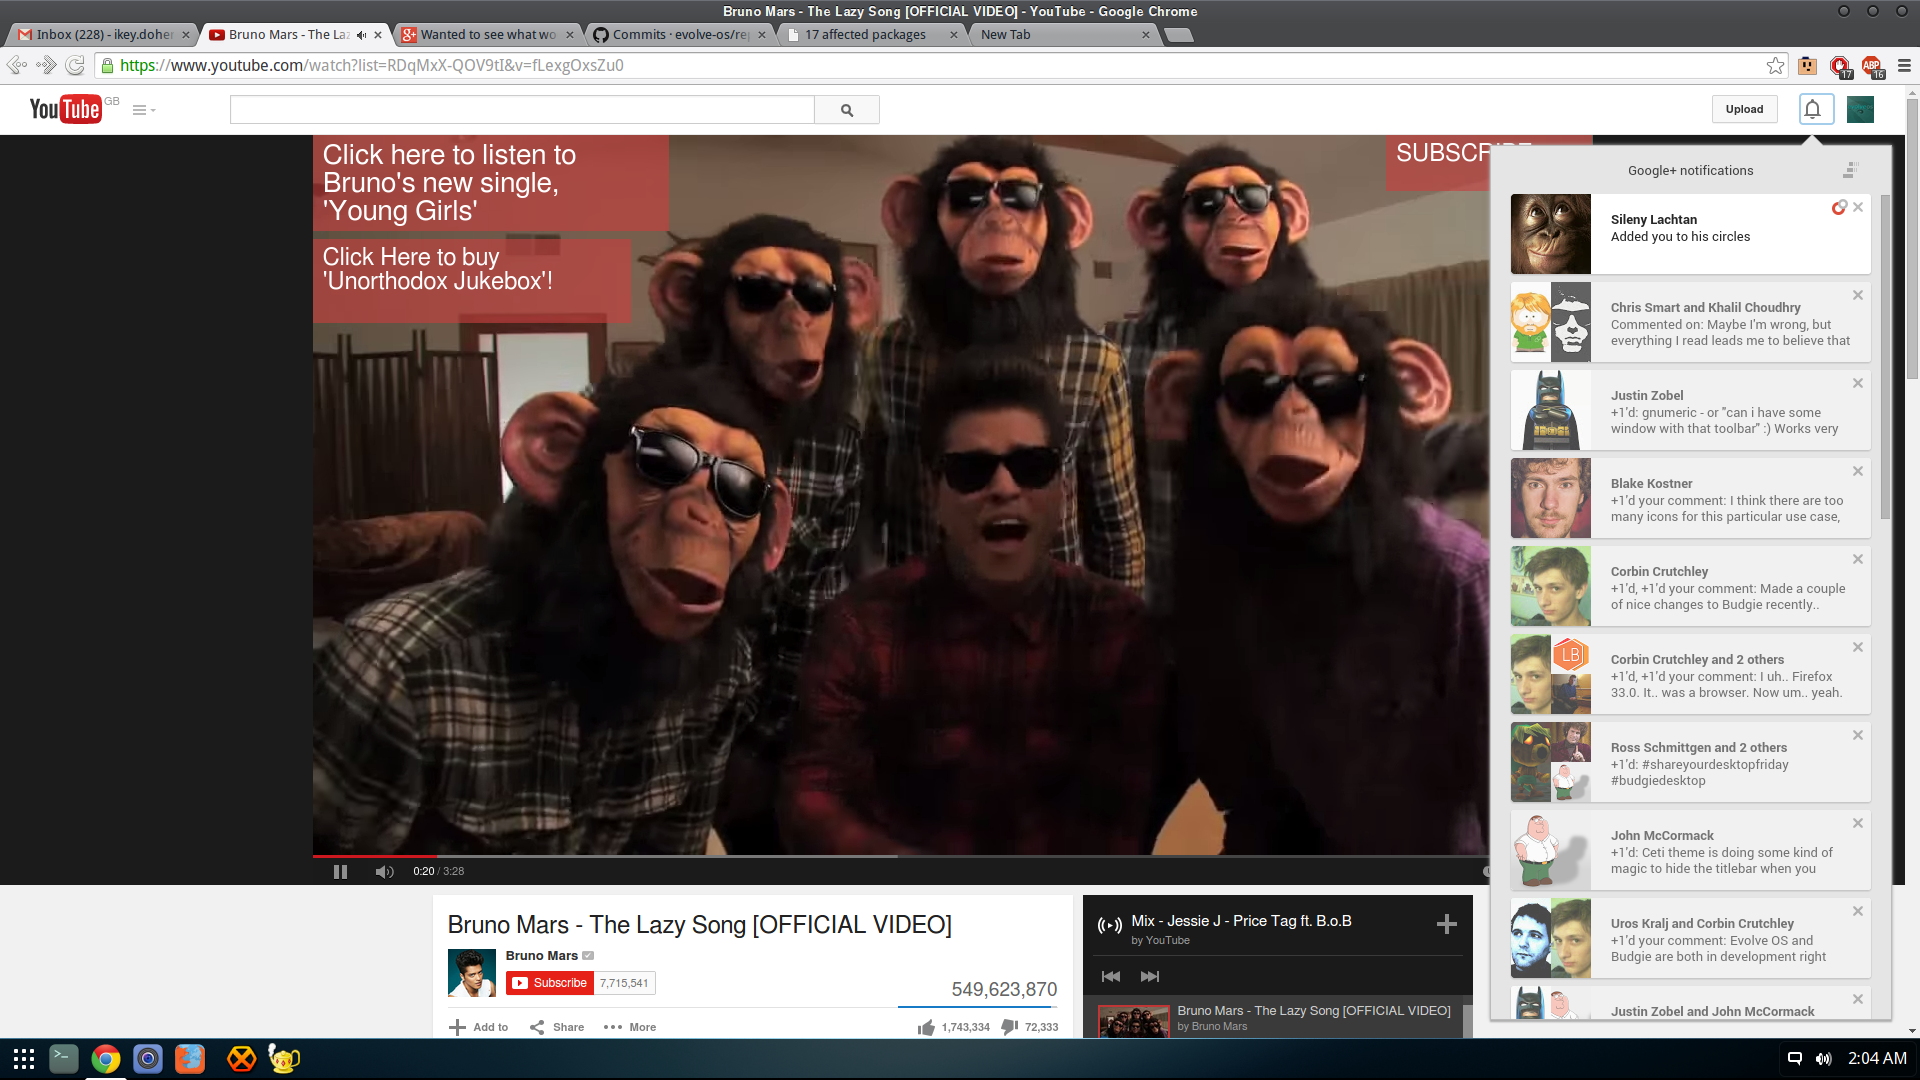Open the system volume tray icon
This screenshot has width=1920, height=1080.
tap(1823, 1058)
